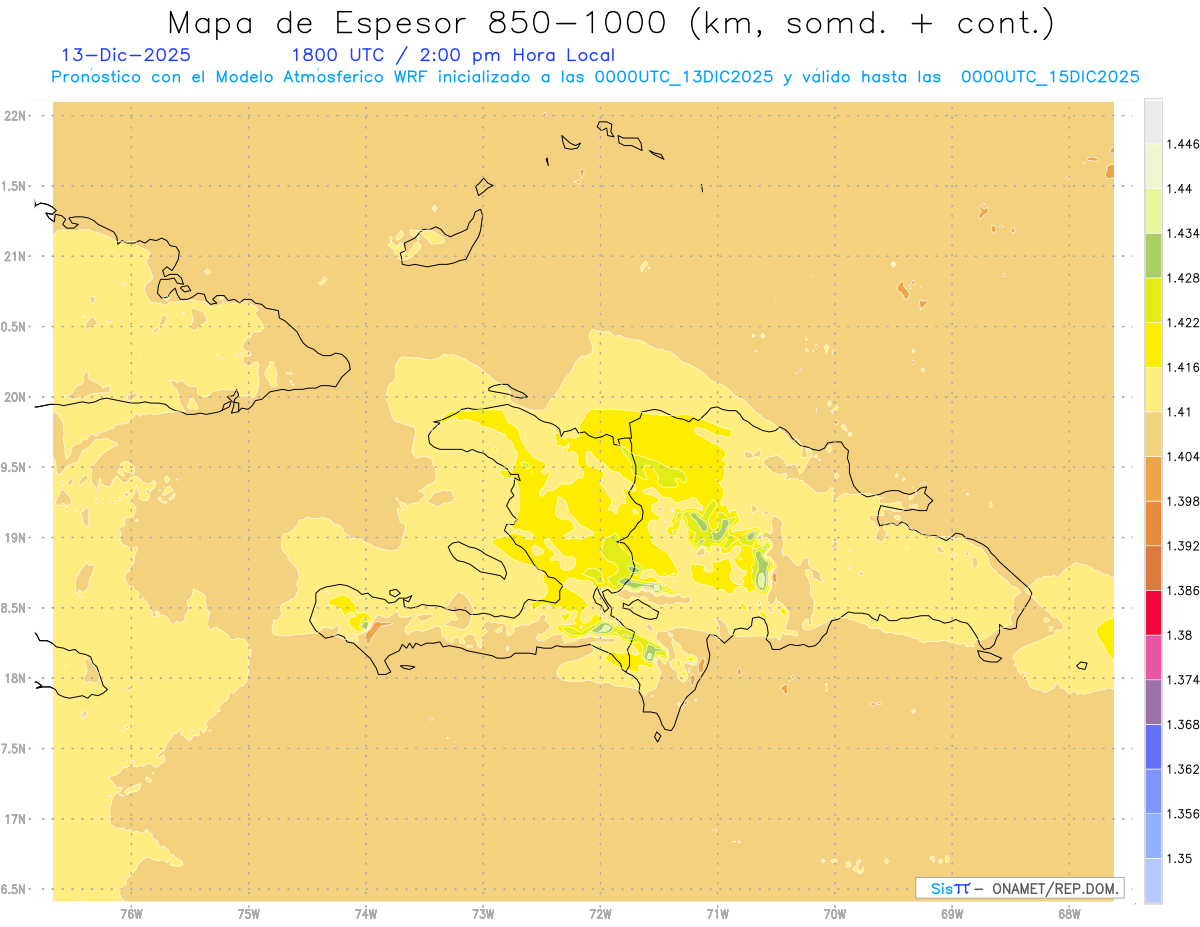1200x927 pixels.
Task: Click the 20N latitude label
Action: point(16,397)
